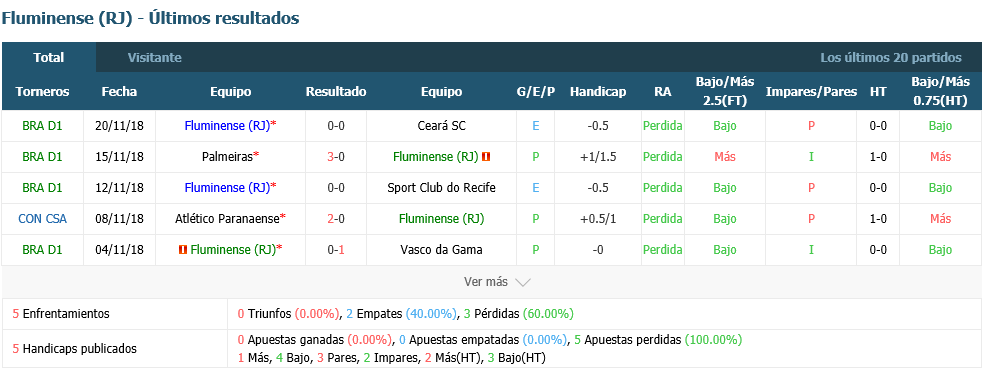The width and height of the screenshot is (982, 370).
Task: Click the 2-0 result for Atlético Paranaense match
Action: coord(336,218)
